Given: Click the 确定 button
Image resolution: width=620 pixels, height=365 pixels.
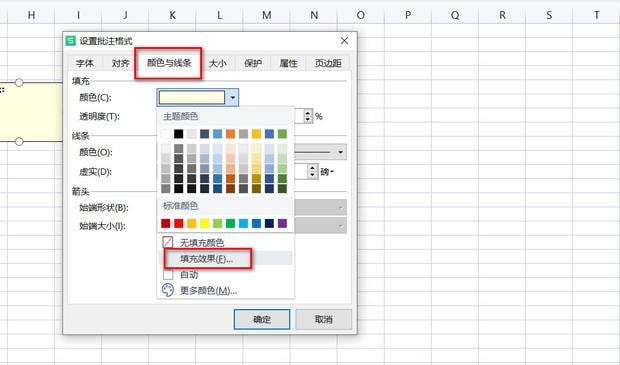Looking at the screenshot, I should tap(262, 319).
